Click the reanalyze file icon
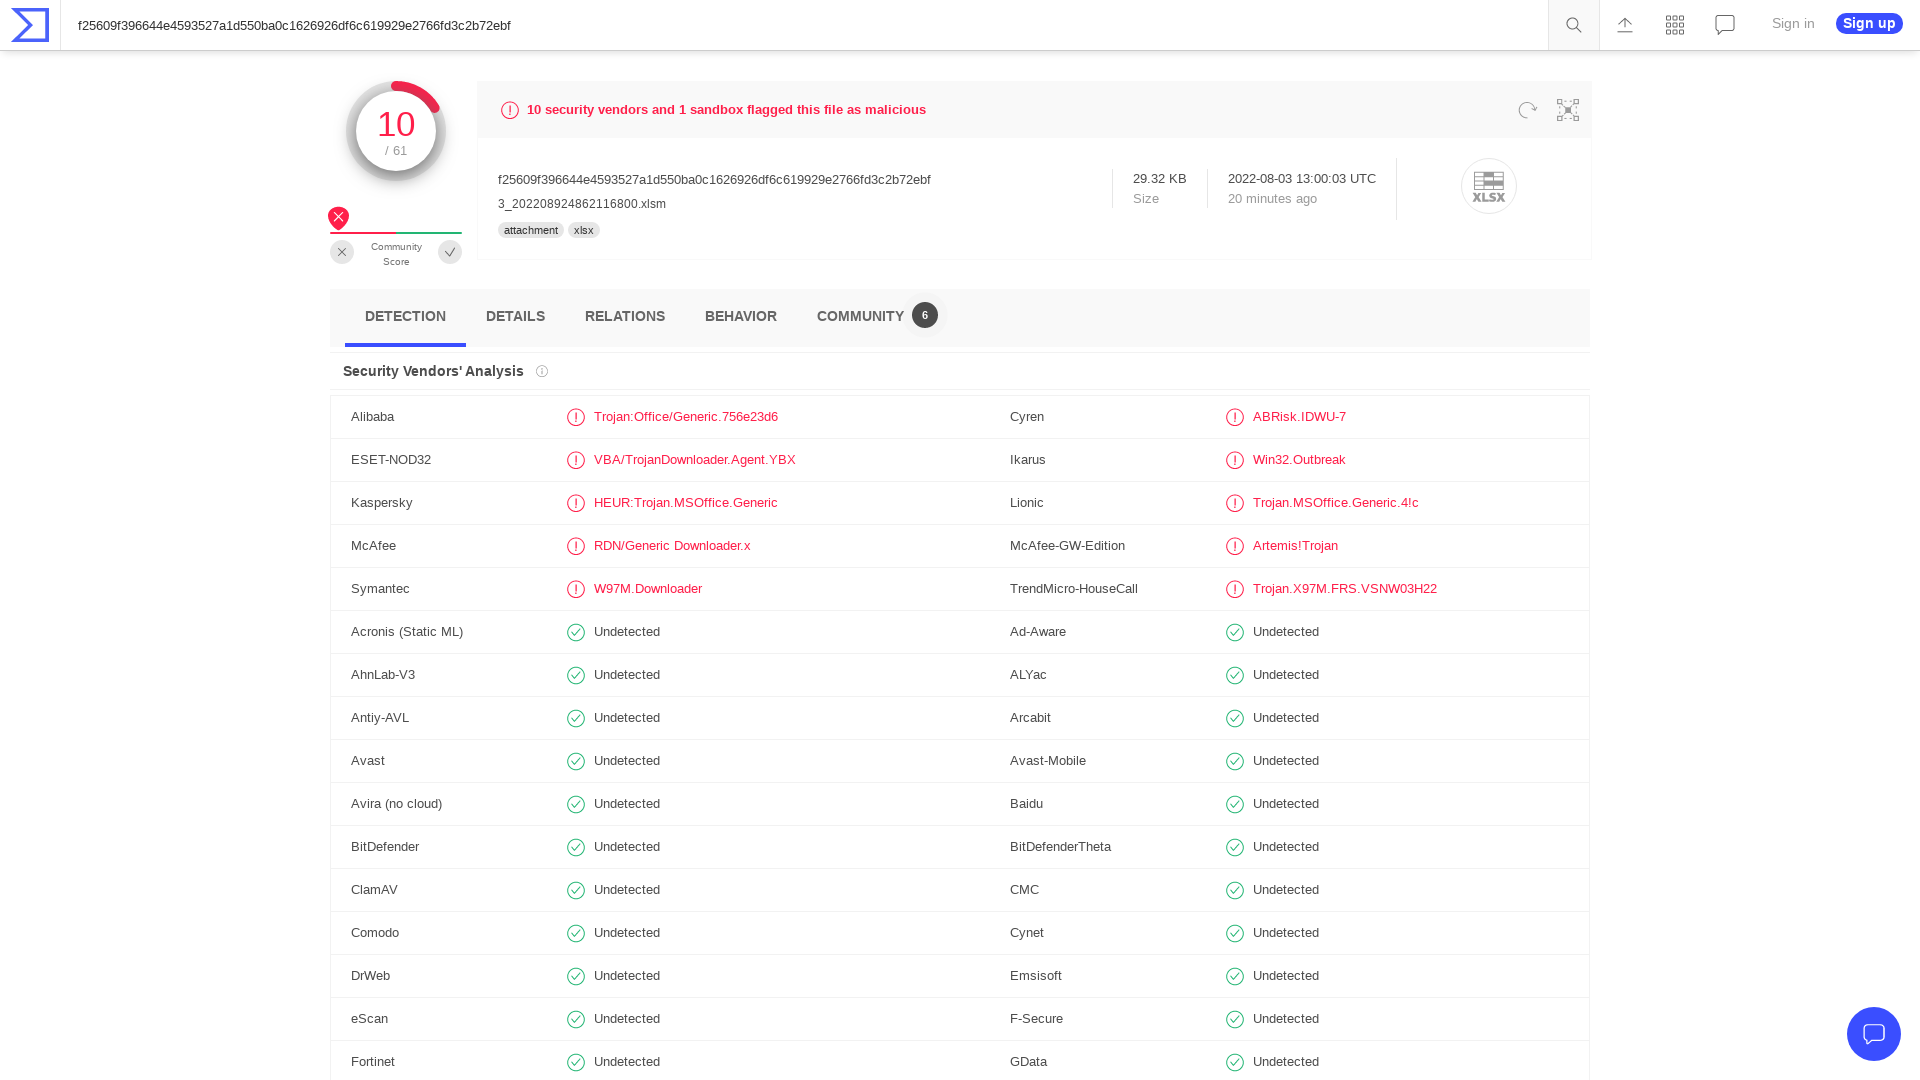1920x1080 pixels. coord(1526,110)
